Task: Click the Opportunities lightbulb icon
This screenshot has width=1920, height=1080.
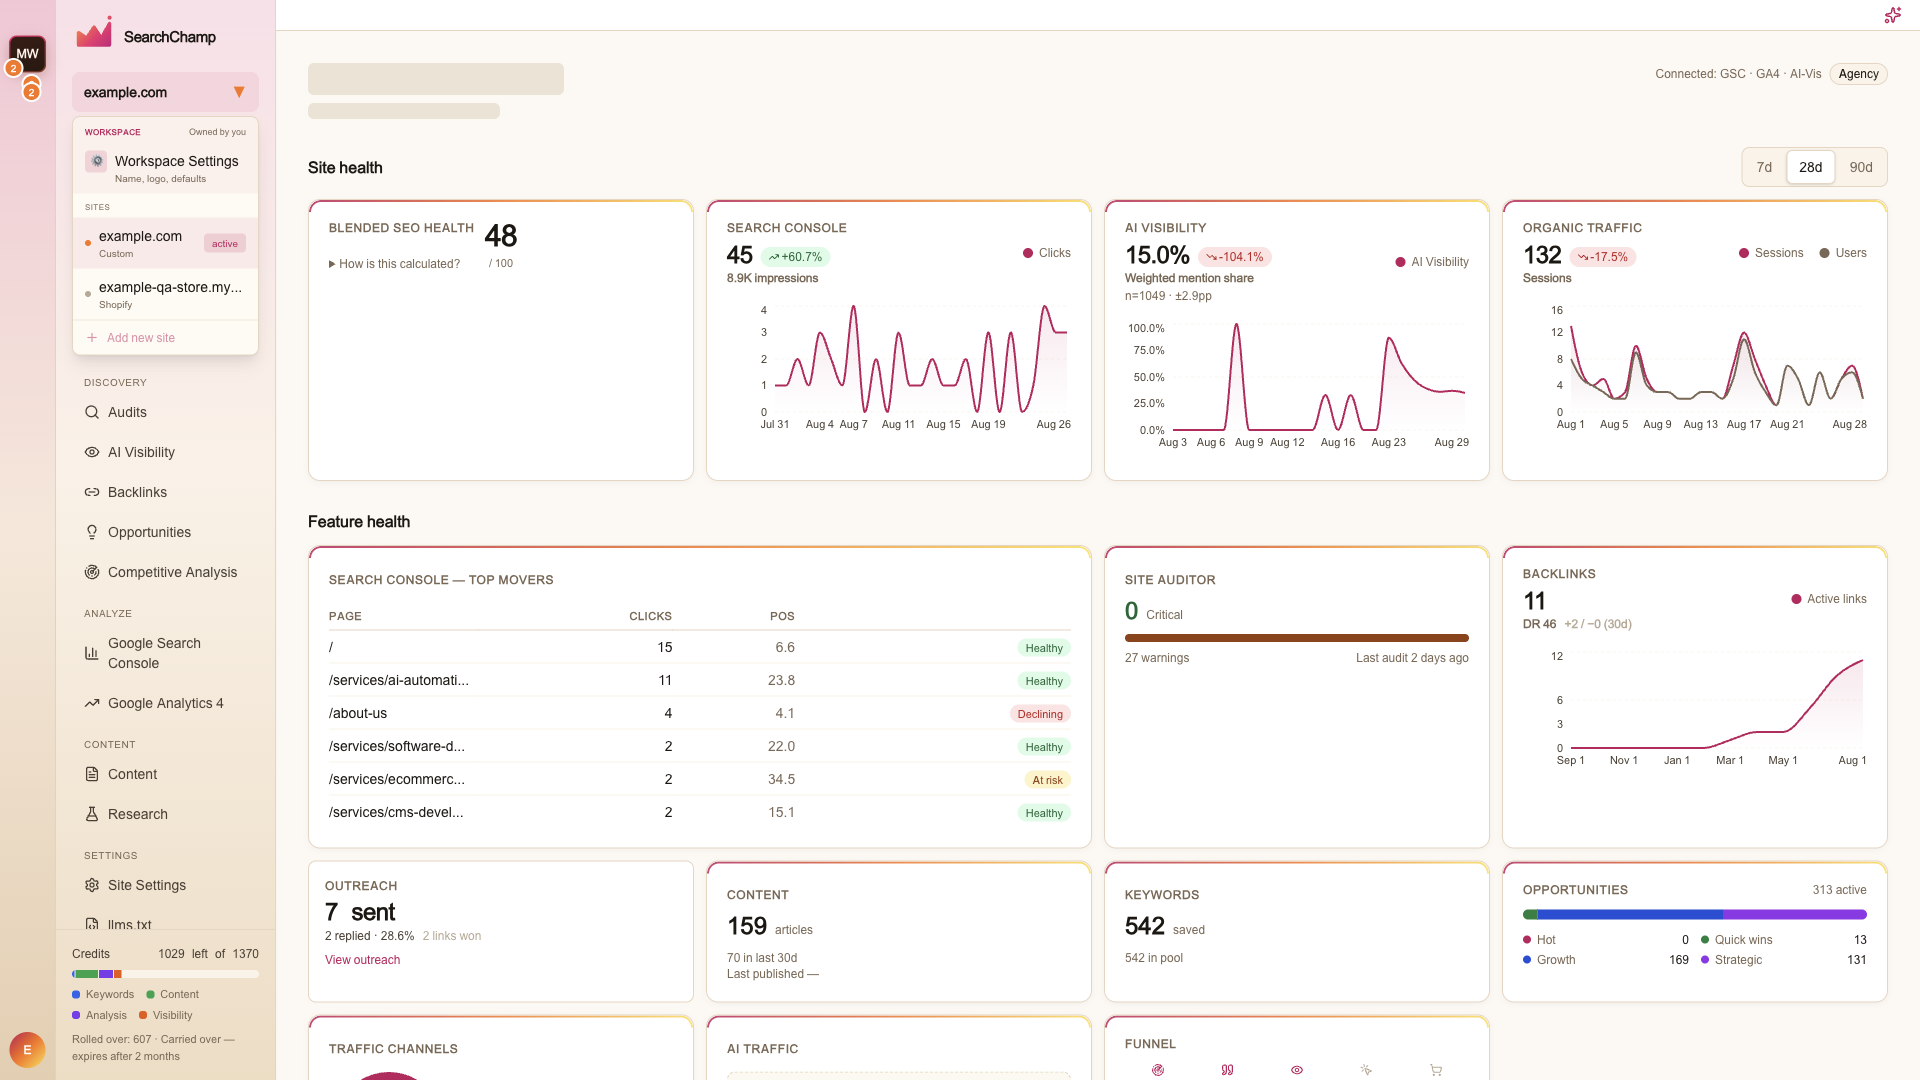Action: (92, 532)
